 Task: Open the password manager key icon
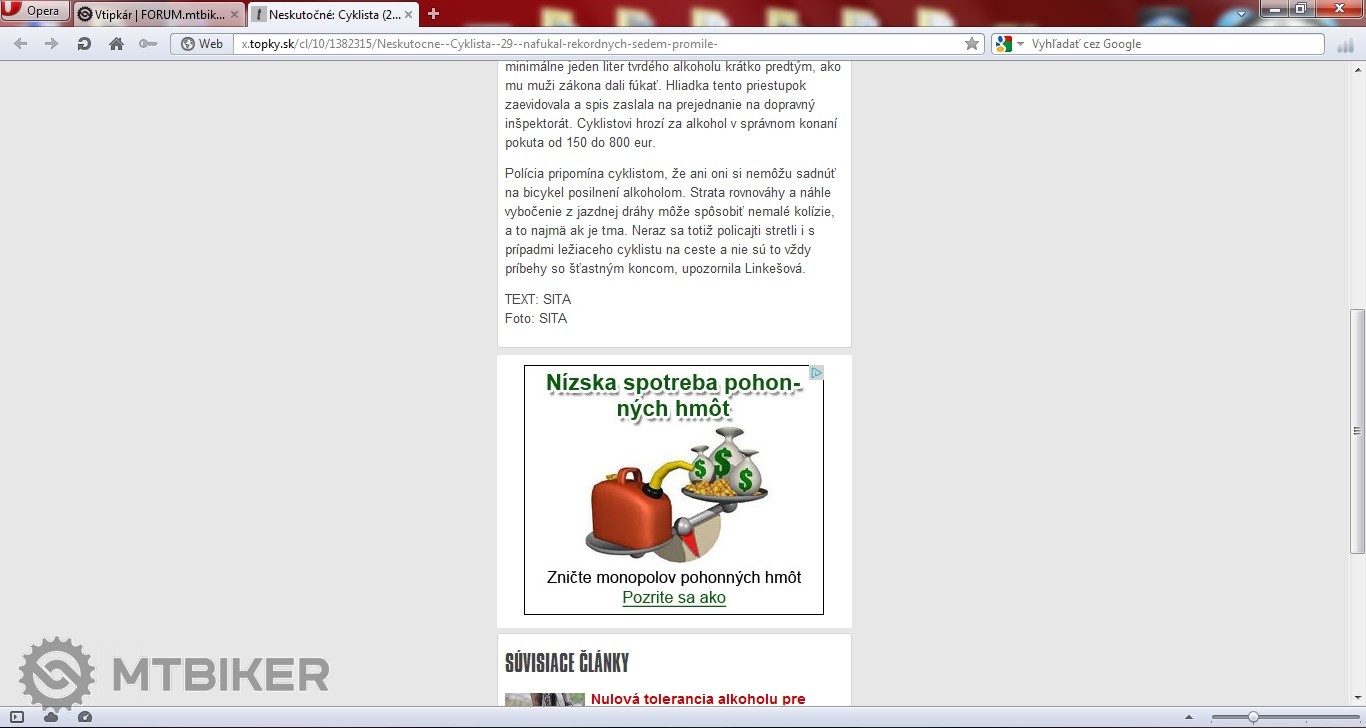148,44
